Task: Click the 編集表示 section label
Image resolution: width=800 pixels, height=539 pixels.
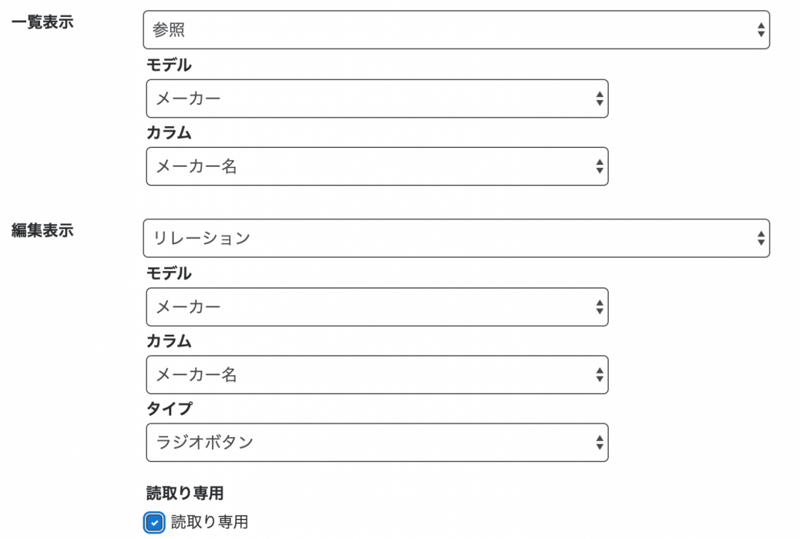Action: [42, 231]
